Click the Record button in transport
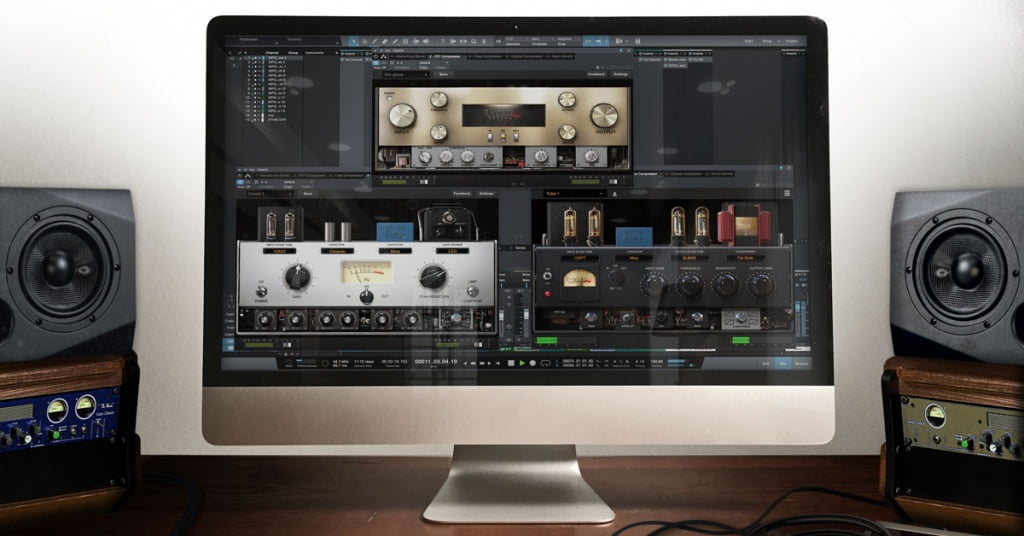The width and height of the screenshot is (1024, 536). click(x=532, y=363)
